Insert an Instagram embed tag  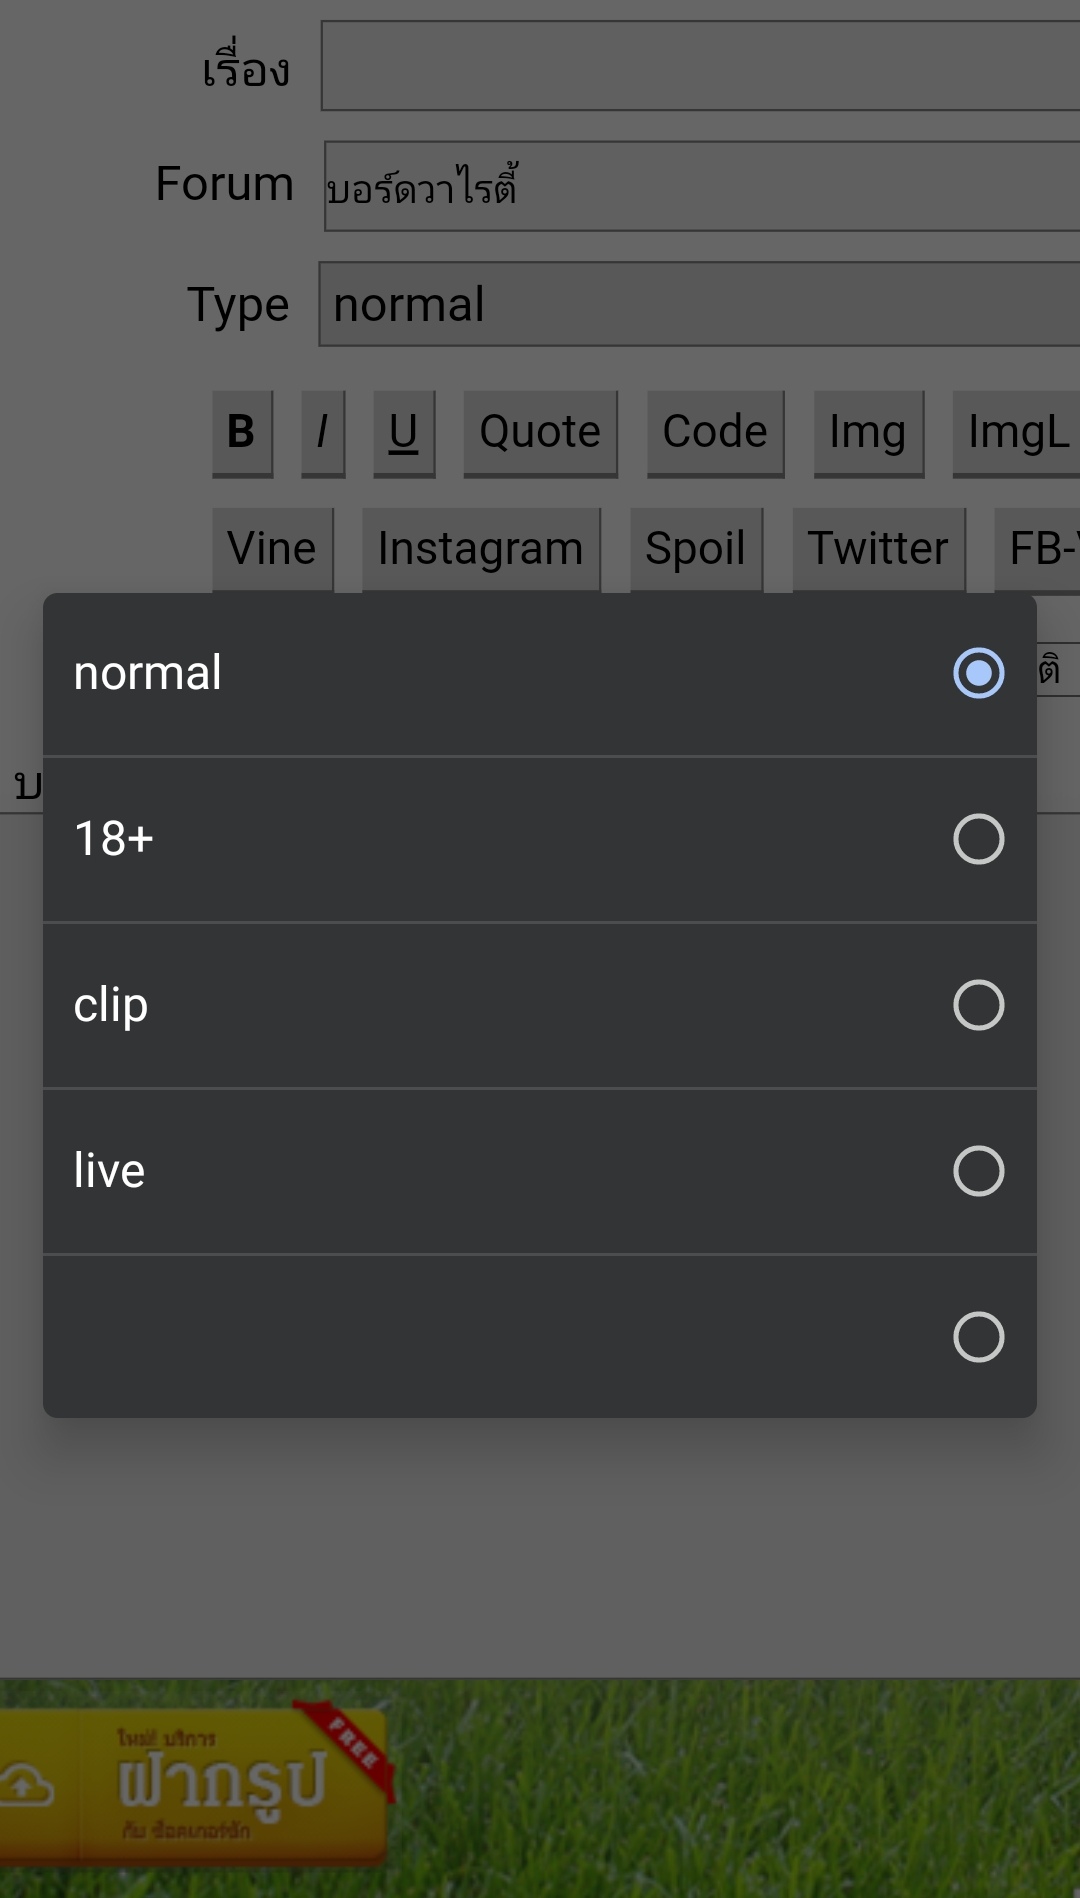click(x=481, y=549)
